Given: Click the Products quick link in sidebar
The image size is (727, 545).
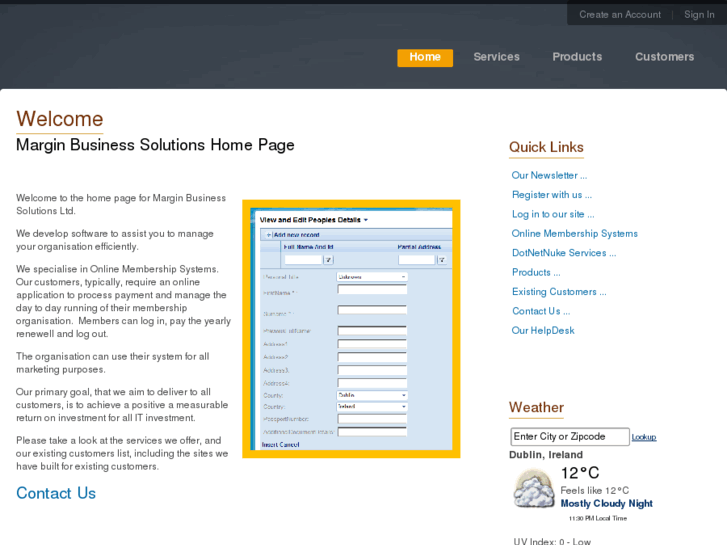Looking at the screenshot, I should (536, 273).
